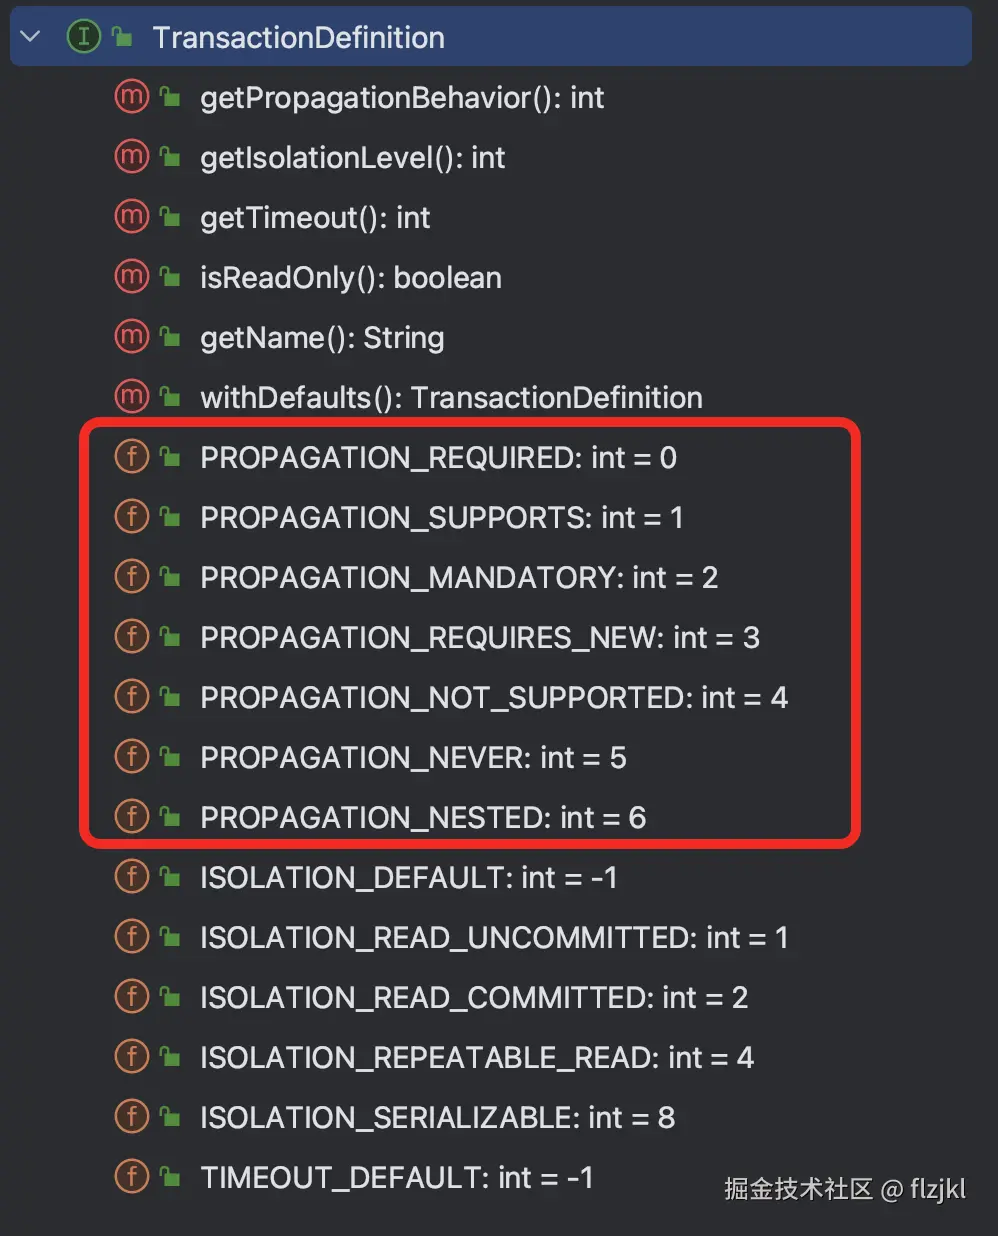Screen dimensions: 998x1236
Task: Click field icon next to PROPAGATION_NESTED
Action: click(131, 816)
